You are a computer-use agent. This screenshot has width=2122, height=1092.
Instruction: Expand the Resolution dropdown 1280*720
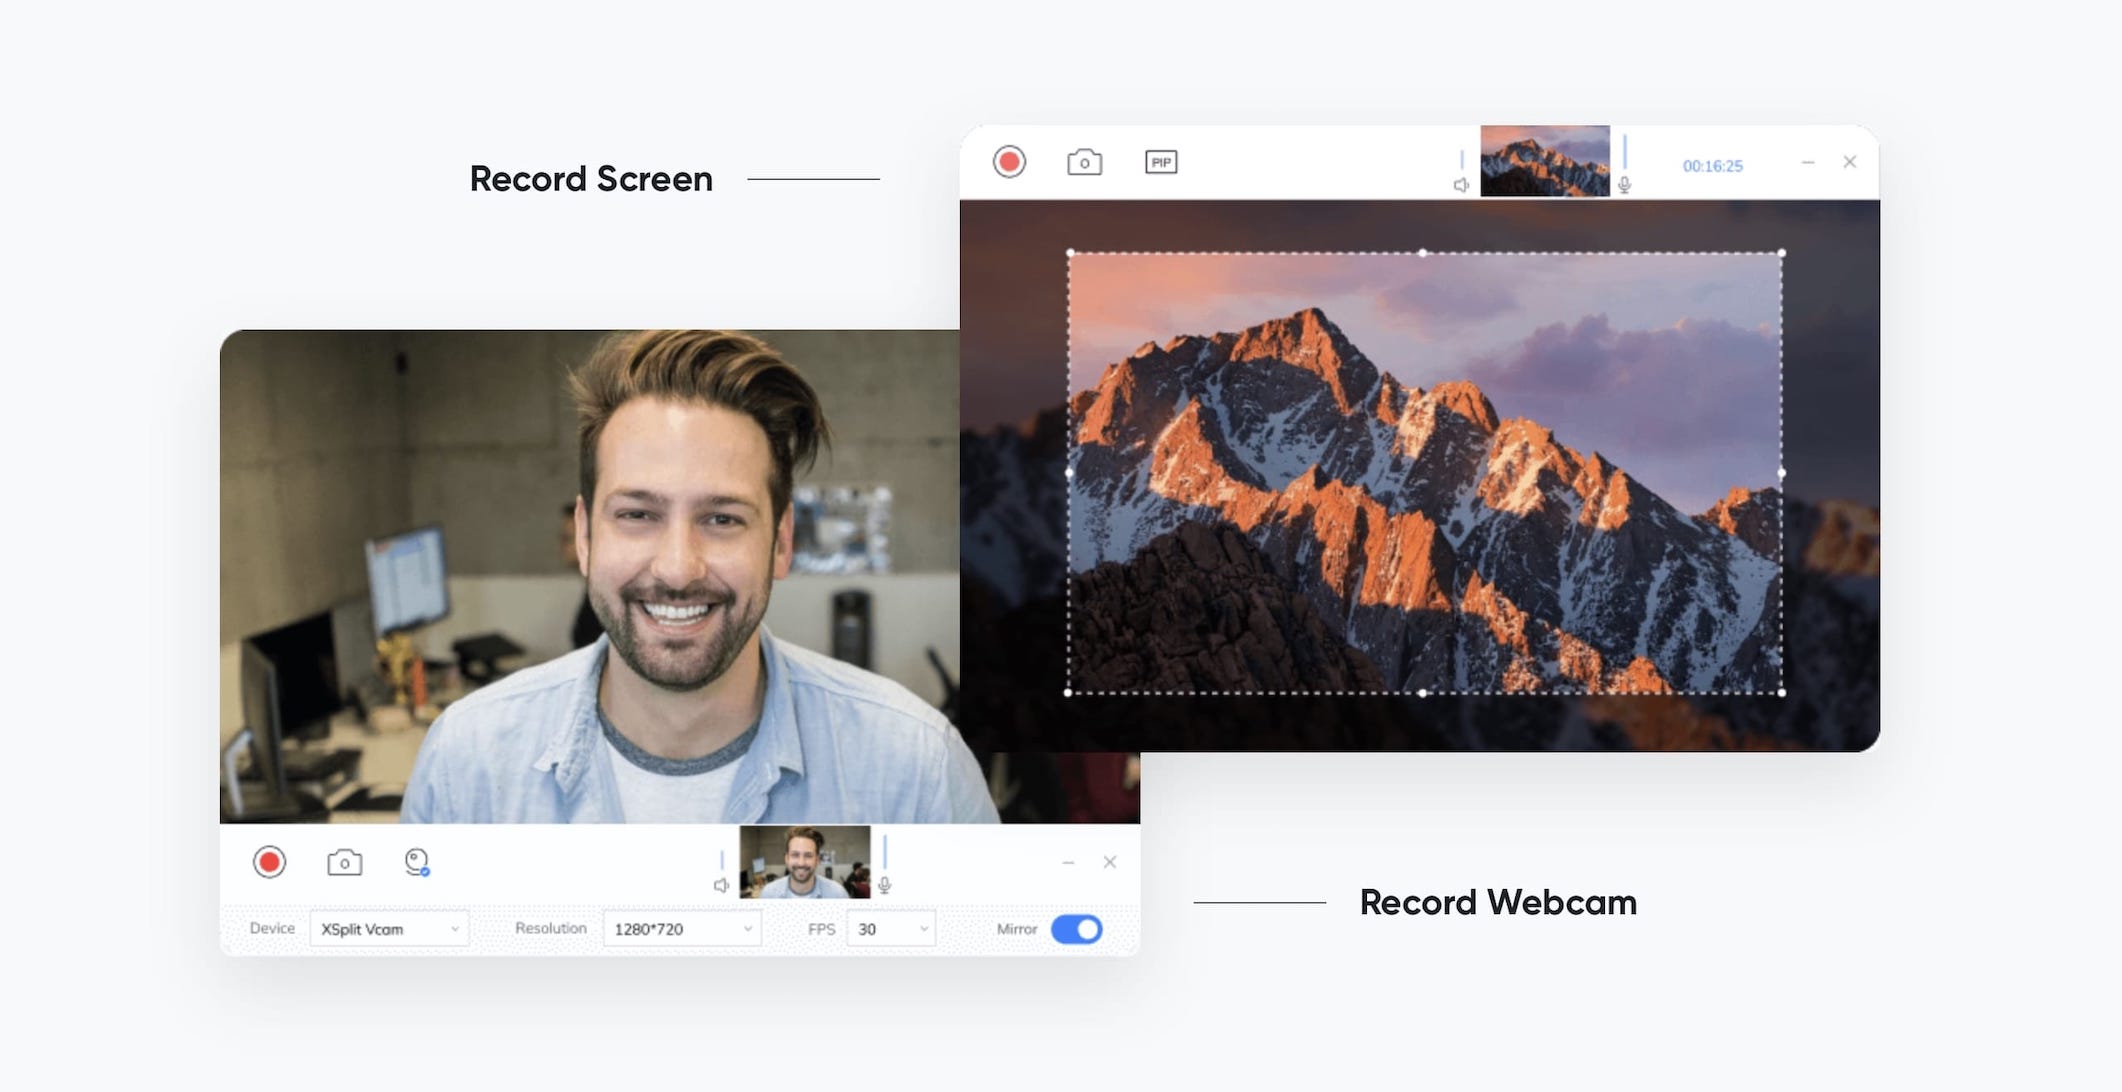pyautogui.click(x=682, y=929)
